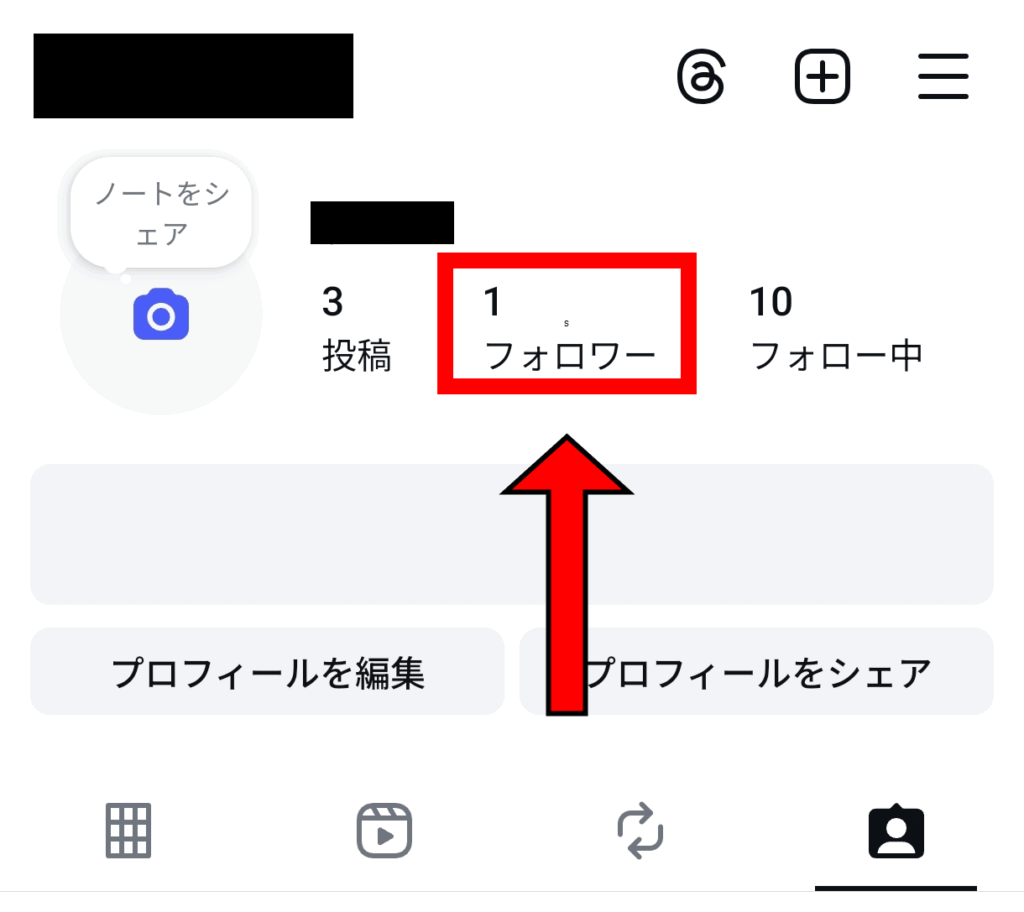1024x912 pixels.
Task: Open the 10 フォロー中 following list
Action: (837, 328)
